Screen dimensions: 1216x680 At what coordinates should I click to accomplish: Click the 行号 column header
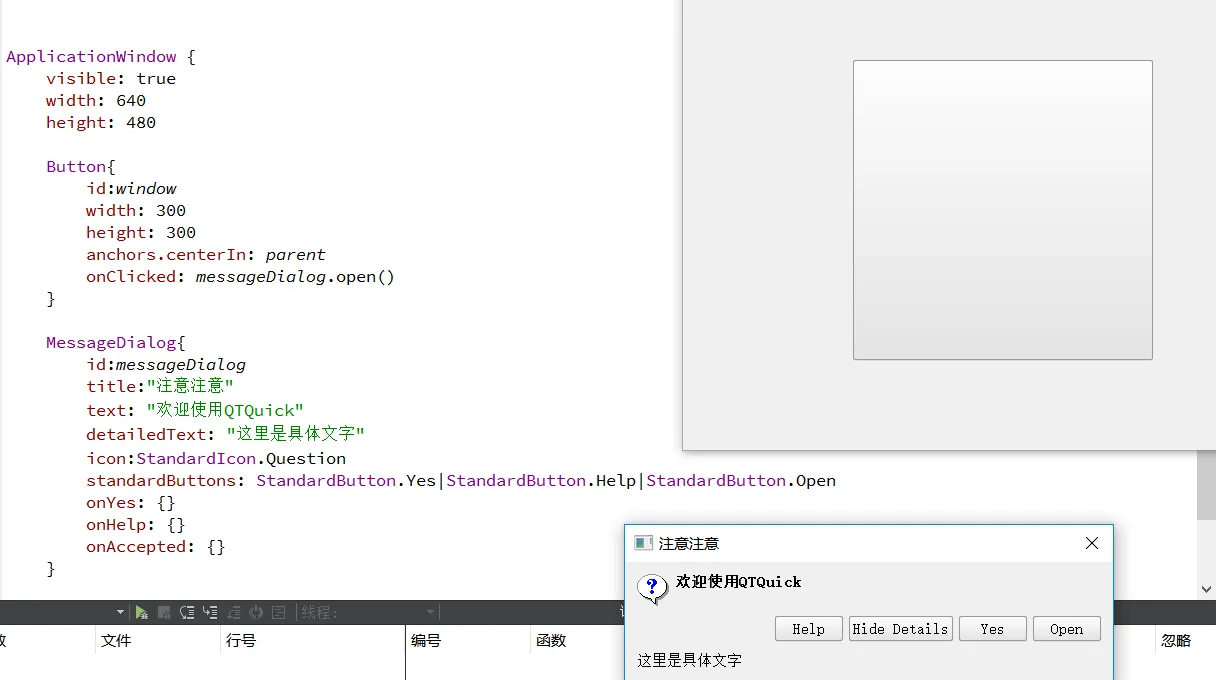click(x=241, y=640)
